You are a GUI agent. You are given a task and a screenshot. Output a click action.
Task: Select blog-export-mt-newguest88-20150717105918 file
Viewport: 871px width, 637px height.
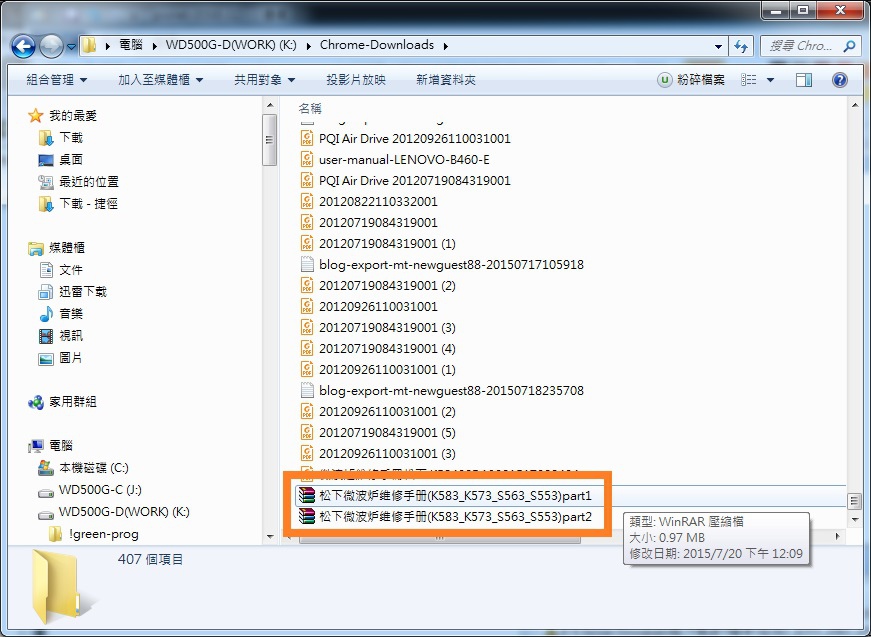[x=451, y=264]
